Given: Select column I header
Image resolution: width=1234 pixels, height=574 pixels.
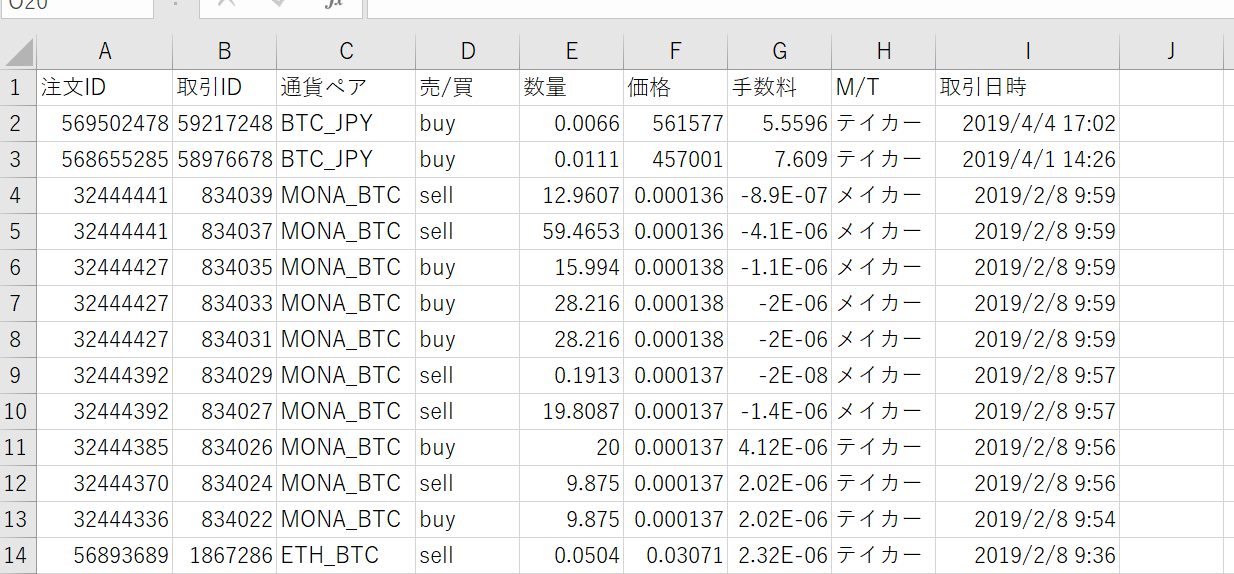Looking at the screenshot, I should [x=1027, y=52].
